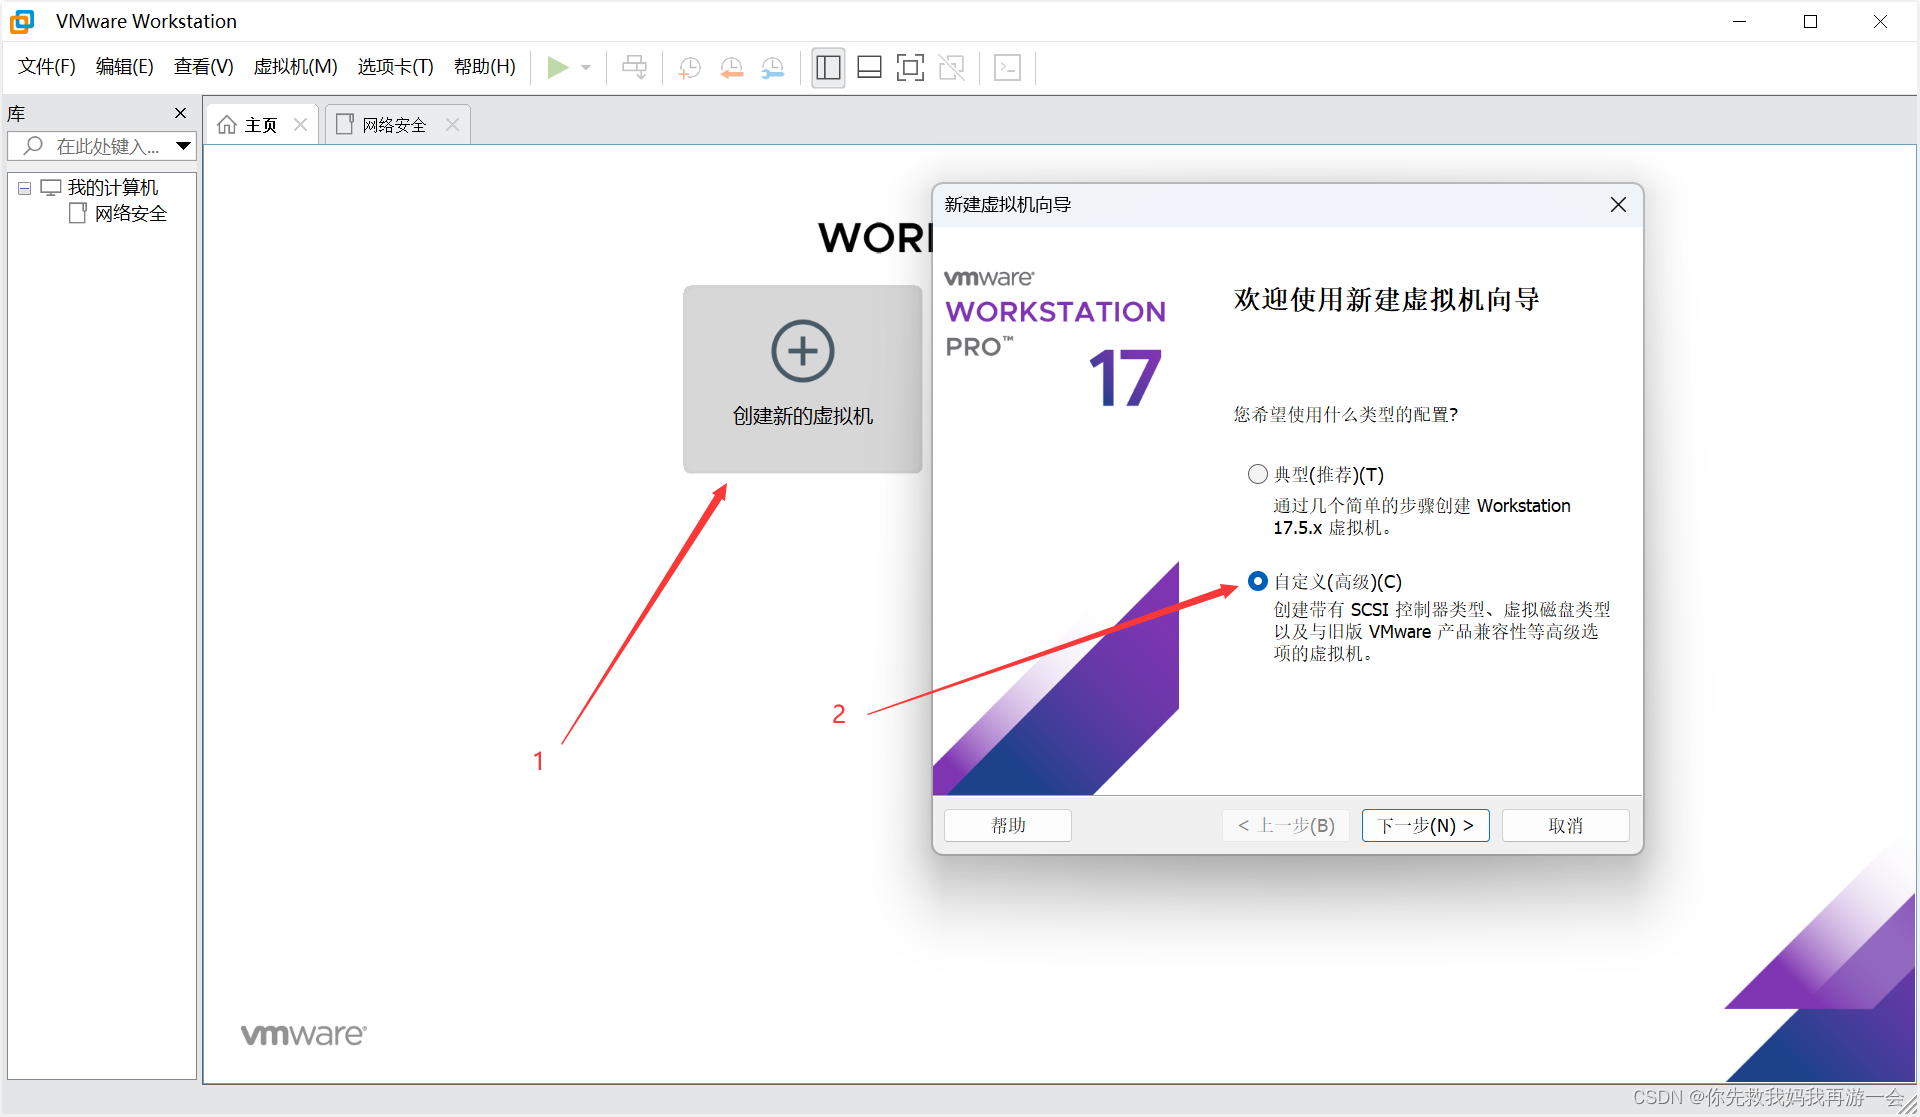Click the VMware Workstation app logo

coord(22,21)
